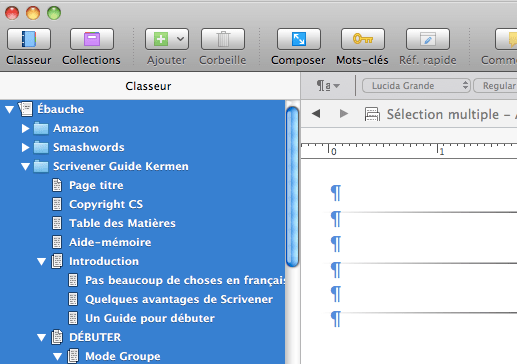
Task: Click the Réf. rapide icon
Action: pos(428,39)
